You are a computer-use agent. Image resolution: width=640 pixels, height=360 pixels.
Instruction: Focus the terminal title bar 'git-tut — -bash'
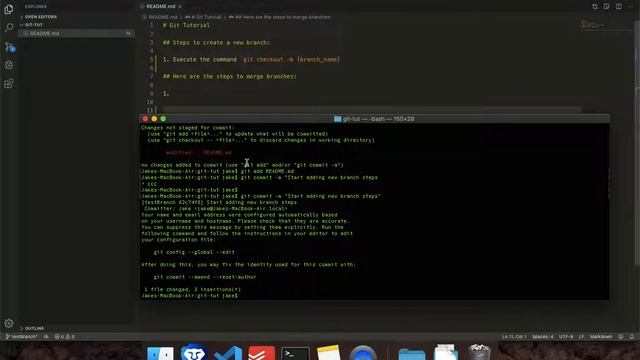[x=374, y=119]
